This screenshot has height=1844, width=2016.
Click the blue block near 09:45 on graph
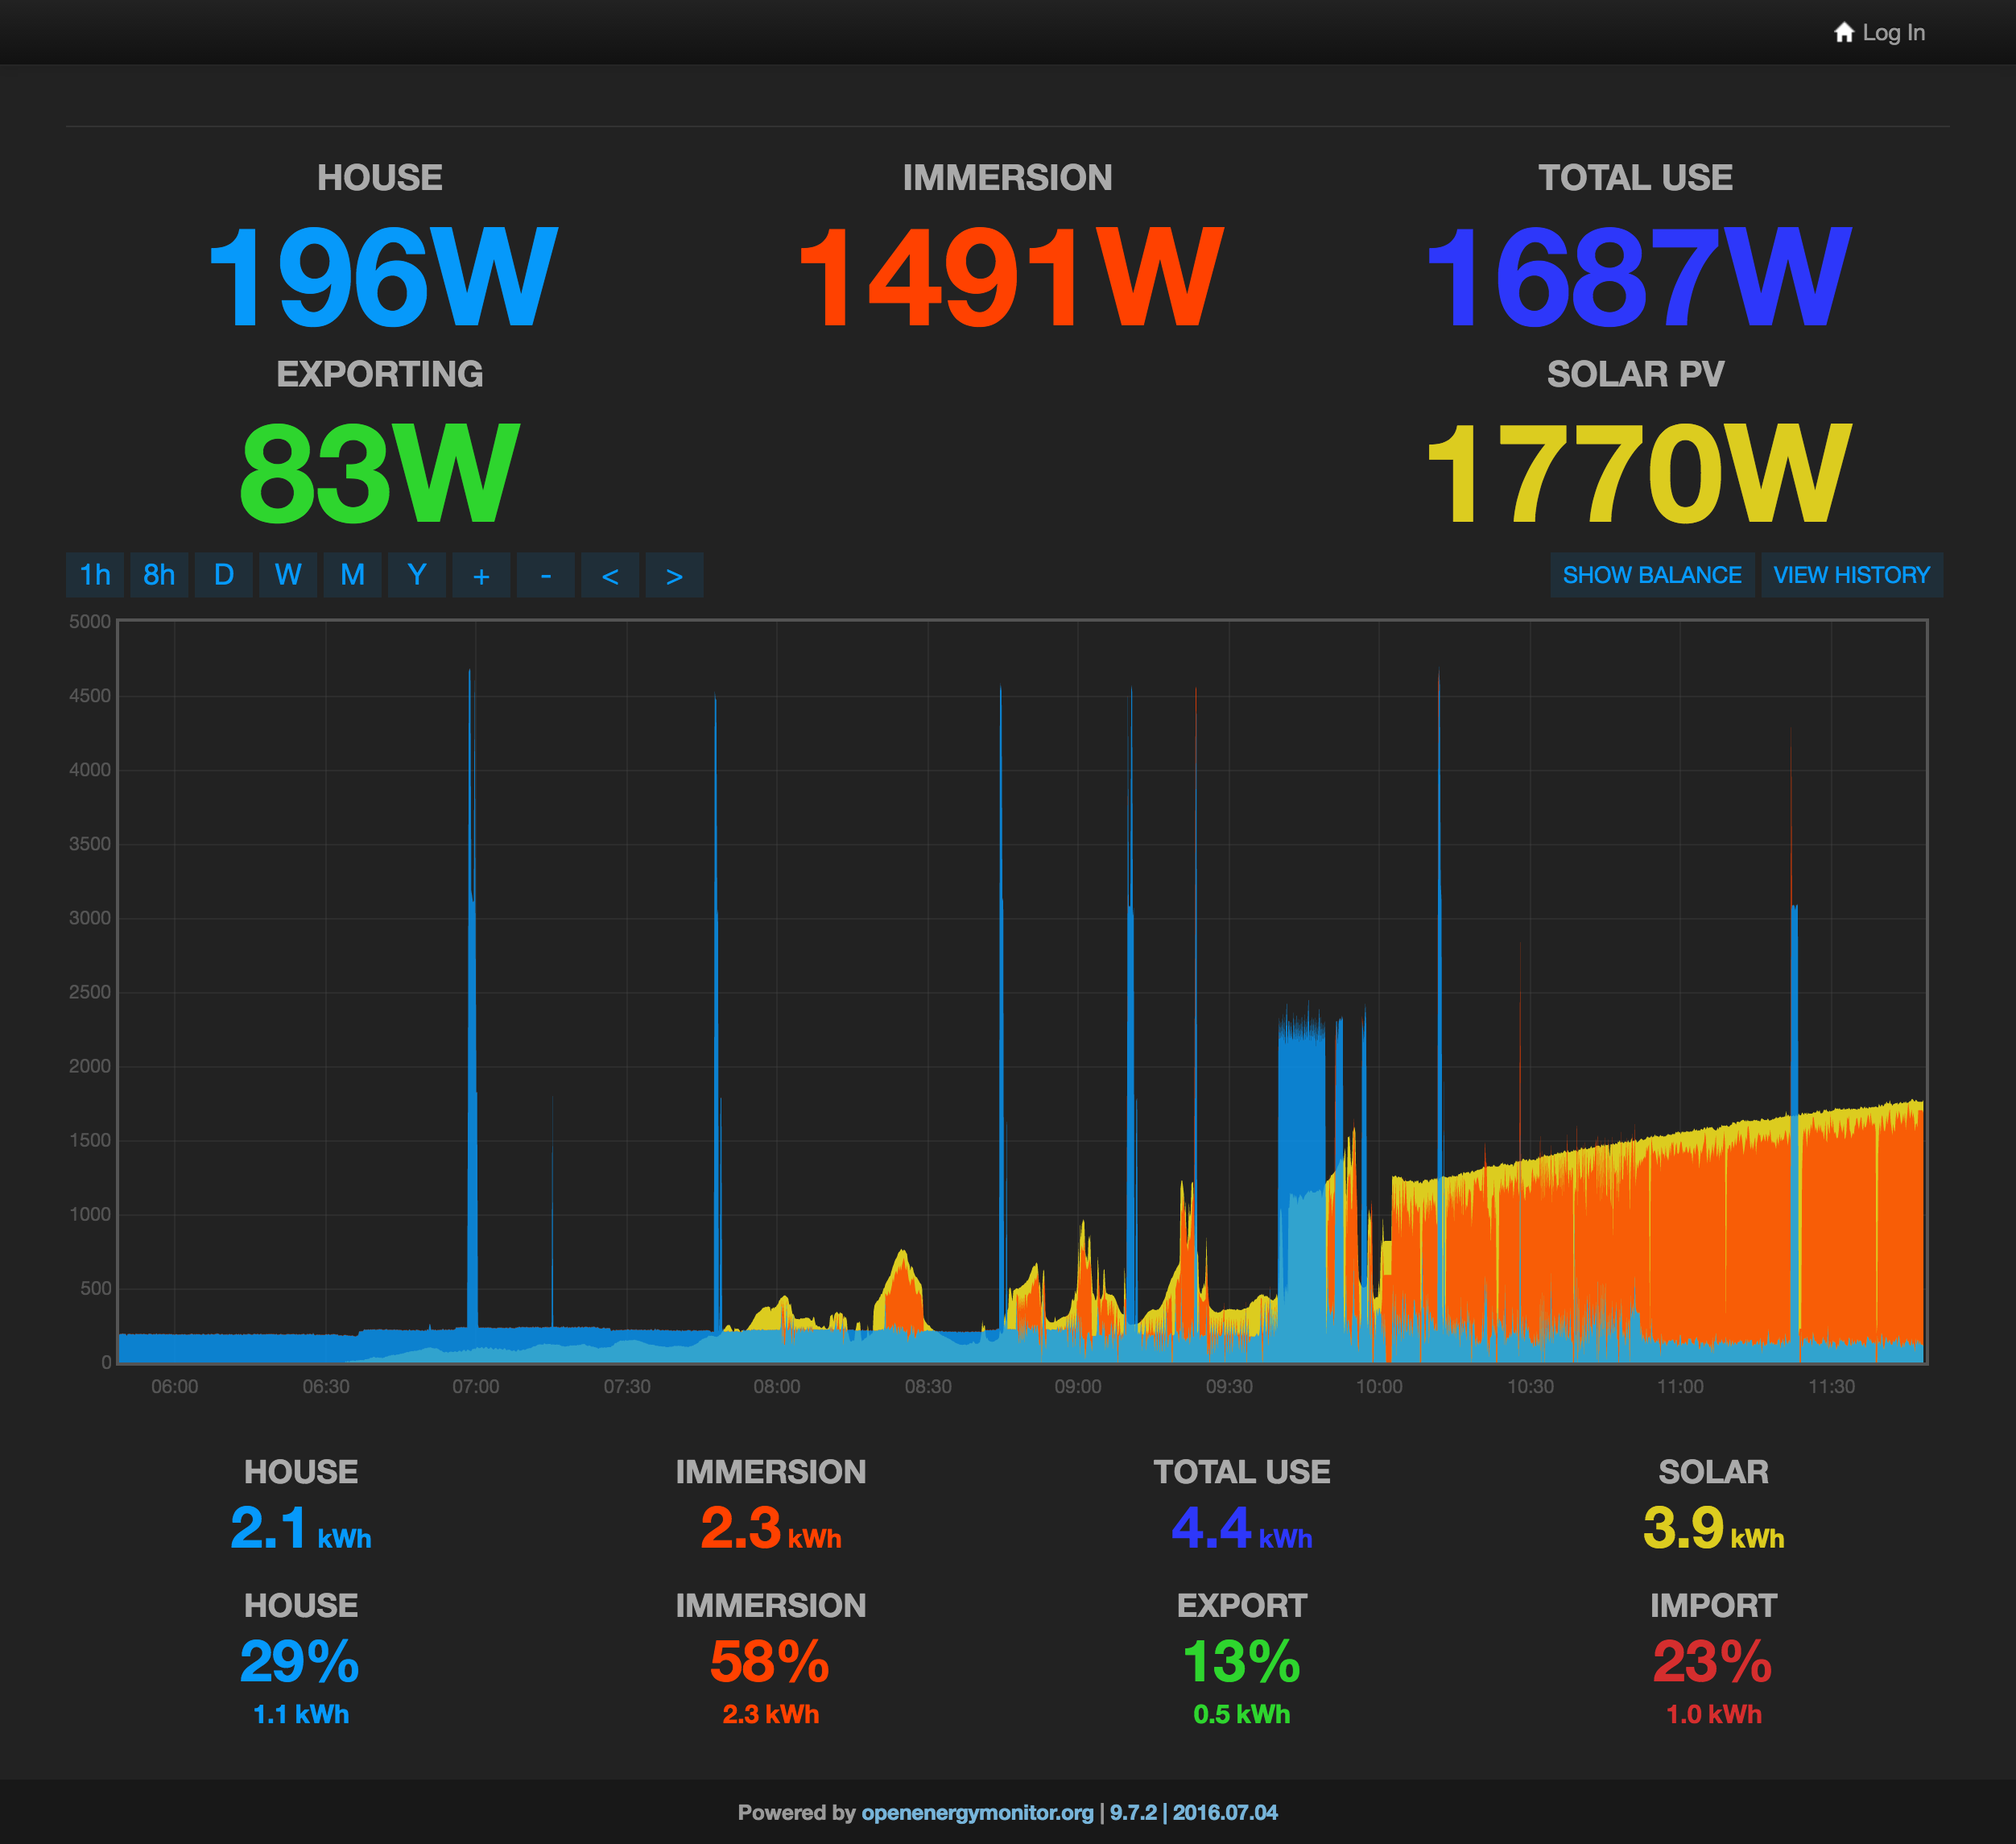coord(1301,1110)
